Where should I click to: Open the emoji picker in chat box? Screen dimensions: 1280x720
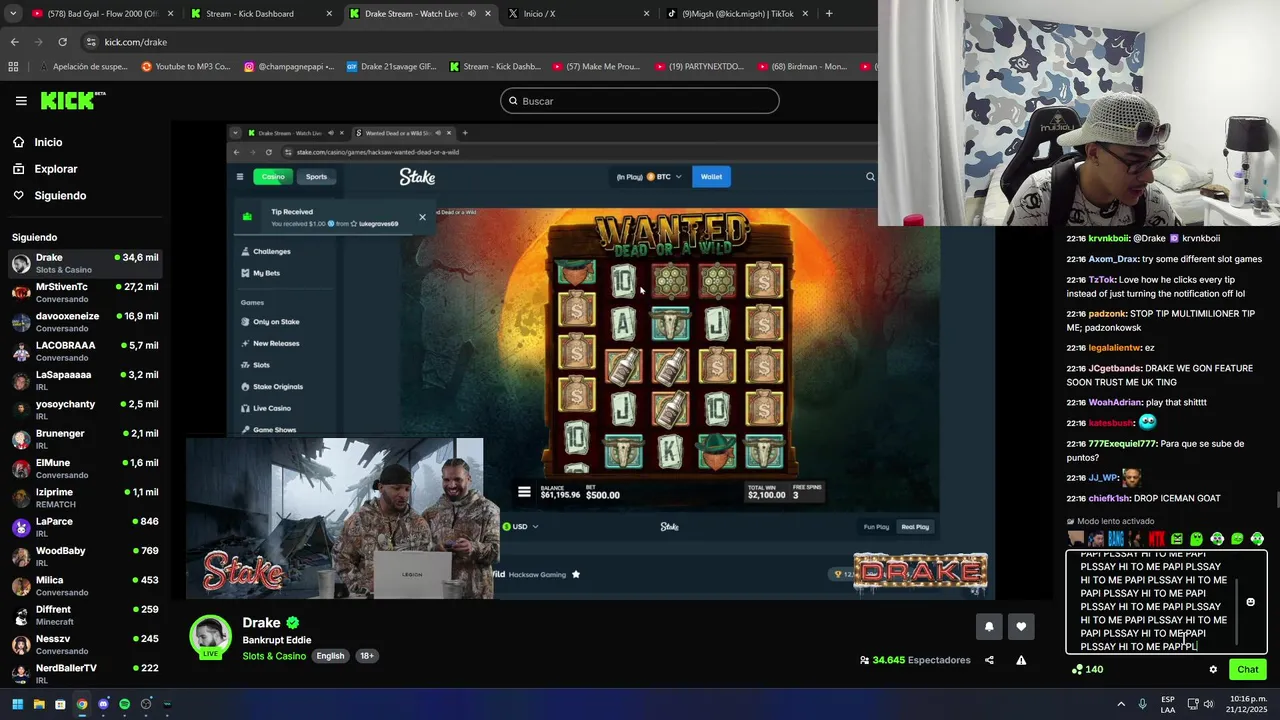pos(1250,602)
